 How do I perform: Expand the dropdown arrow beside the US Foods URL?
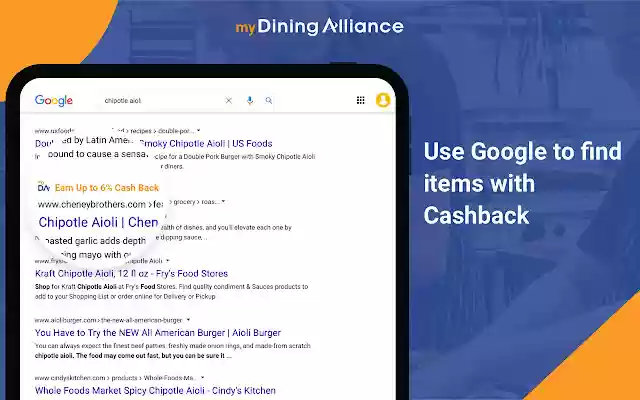tap(198, 131)
